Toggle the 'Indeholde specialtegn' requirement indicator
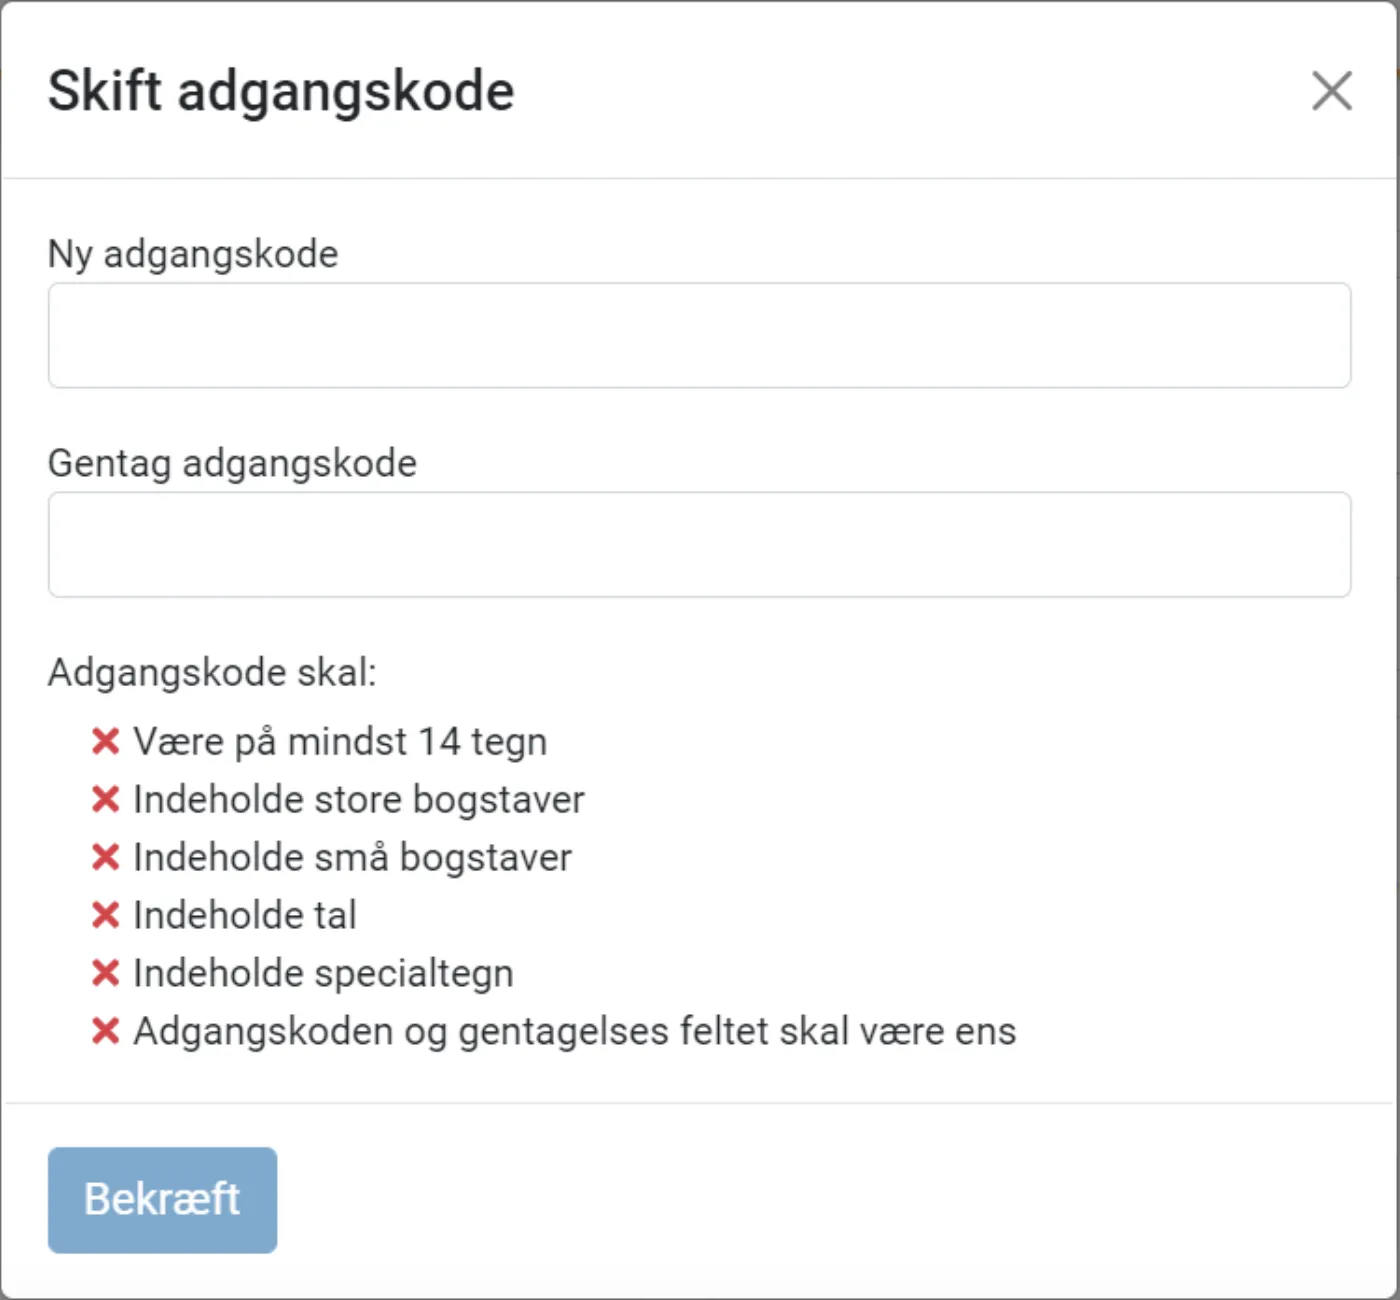1400x1300 pixels. pos(106,973)
